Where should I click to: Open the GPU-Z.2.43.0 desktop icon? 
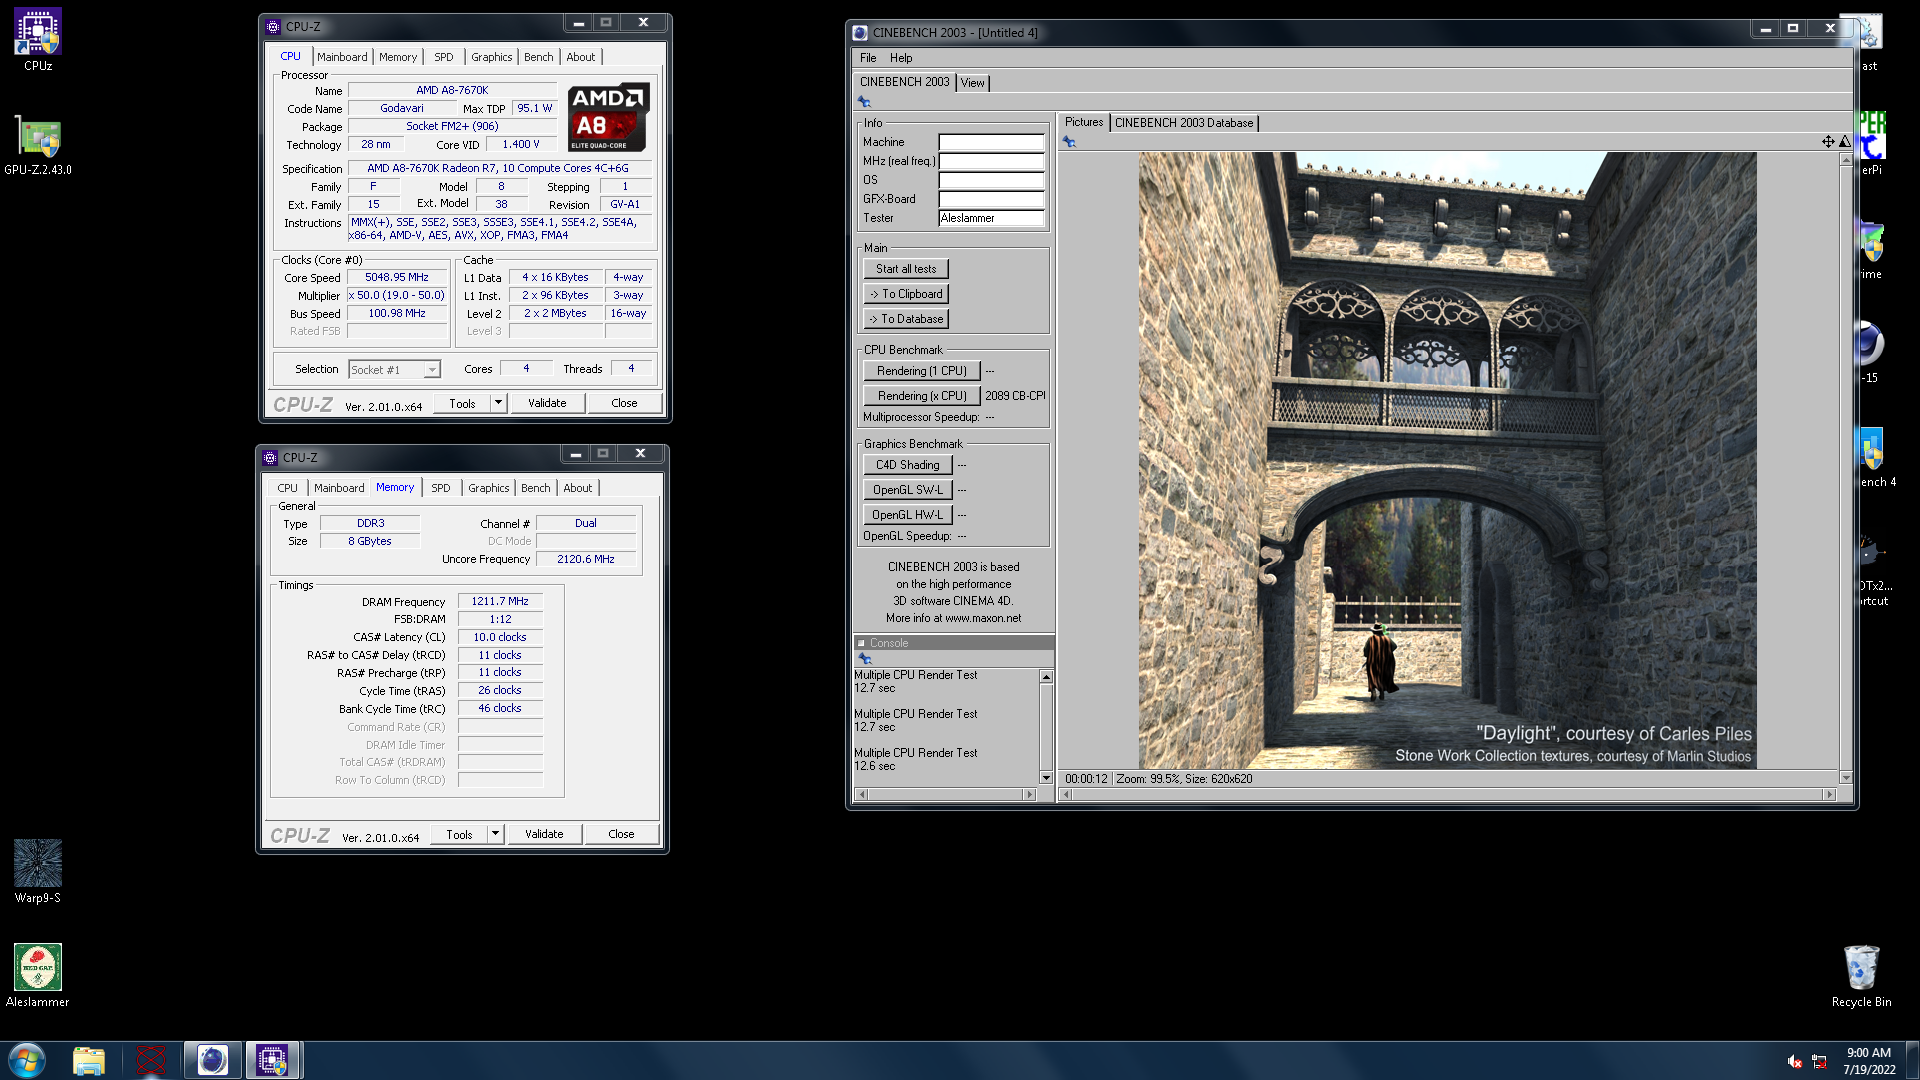point(38,145)
